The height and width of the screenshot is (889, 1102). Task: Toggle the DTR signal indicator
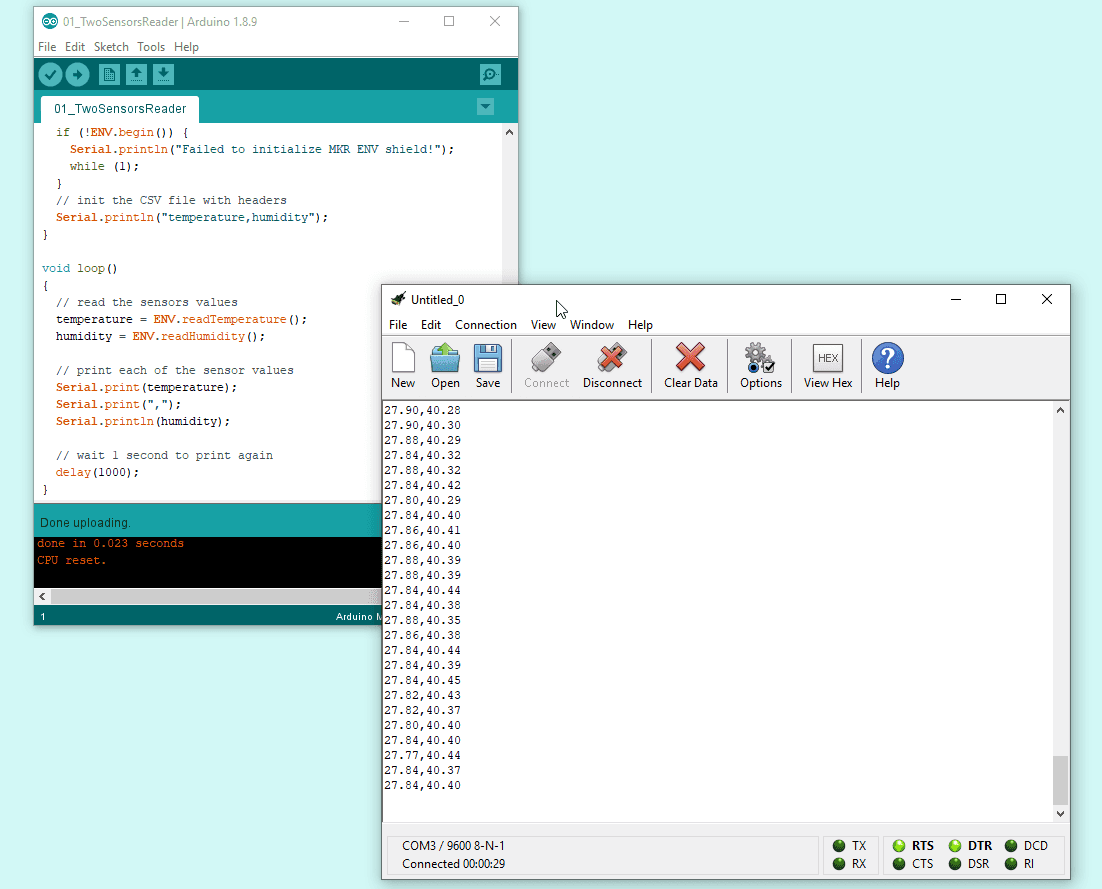click(x=955, y=846)
